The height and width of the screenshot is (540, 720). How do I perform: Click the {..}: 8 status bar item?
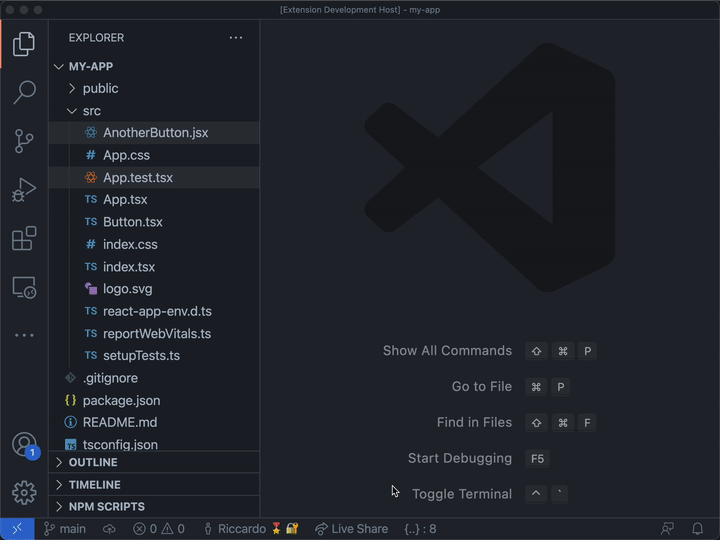pyautogui.click(x=420, y=529)
